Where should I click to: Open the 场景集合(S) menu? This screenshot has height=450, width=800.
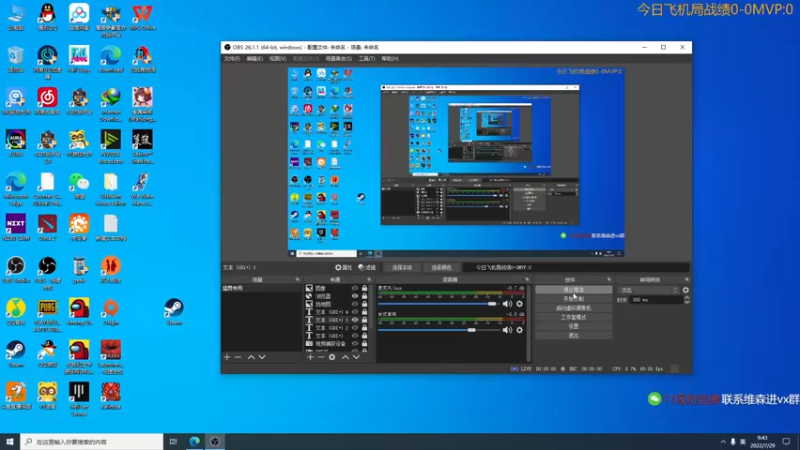pos(339,59)
